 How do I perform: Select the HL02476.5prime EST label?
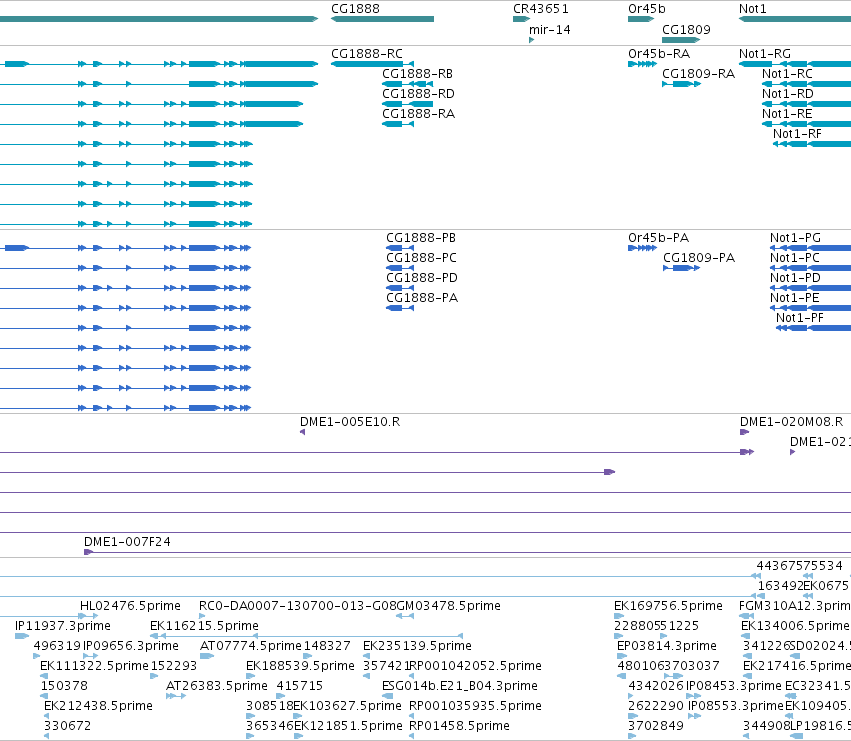click(x=130, y=606)
